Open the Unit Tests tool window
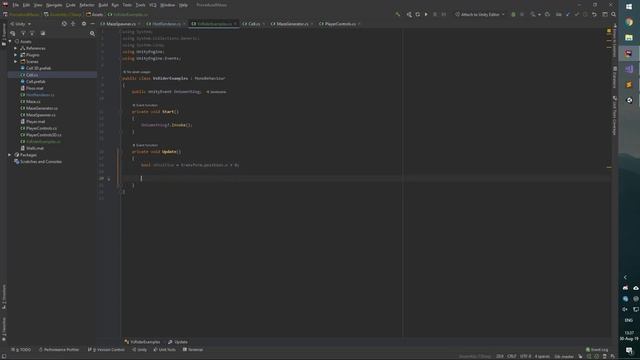This screenshot has width=640, height=360. (x=164, y=350)
